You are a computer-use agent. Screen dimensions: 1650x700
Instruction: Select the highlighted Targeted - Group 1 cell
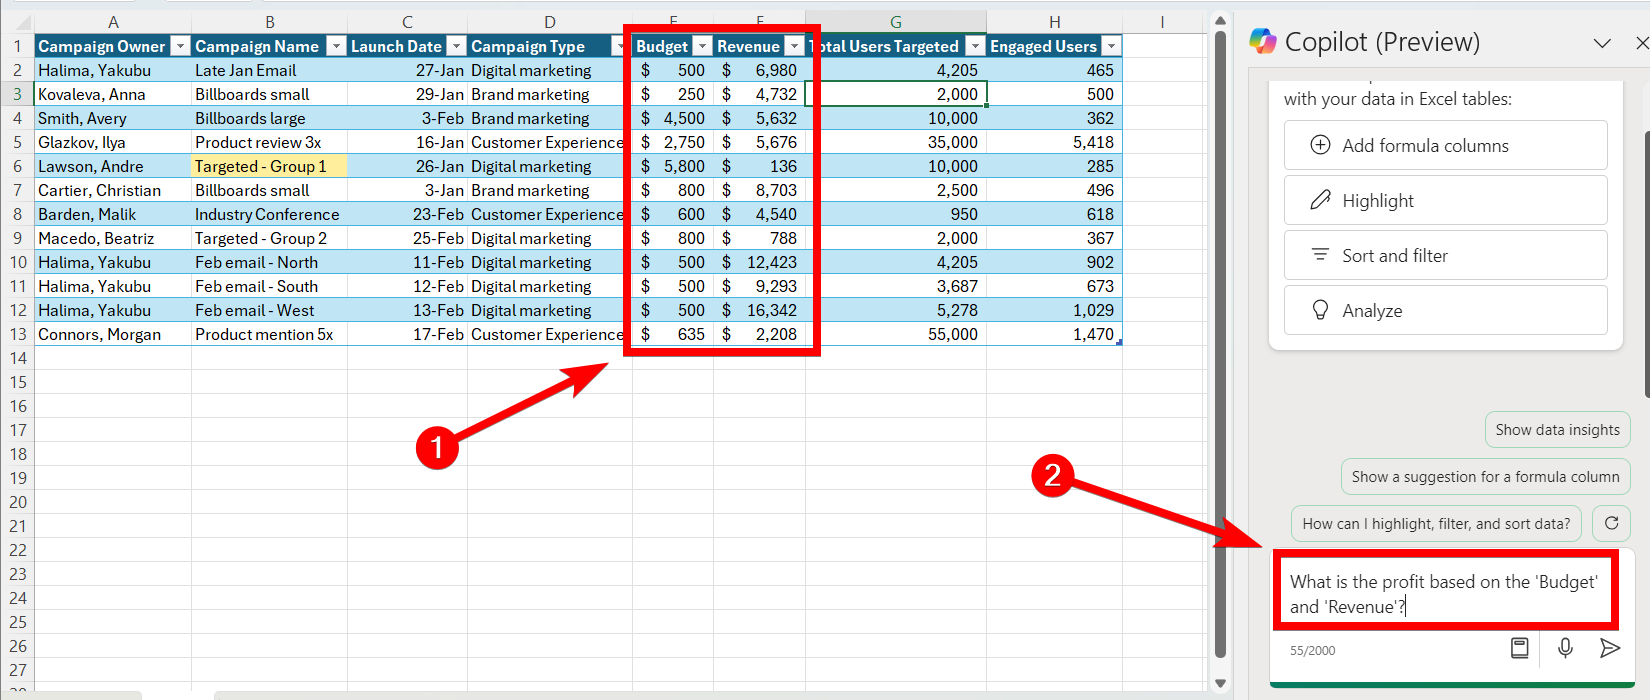[x=269, y=166]
